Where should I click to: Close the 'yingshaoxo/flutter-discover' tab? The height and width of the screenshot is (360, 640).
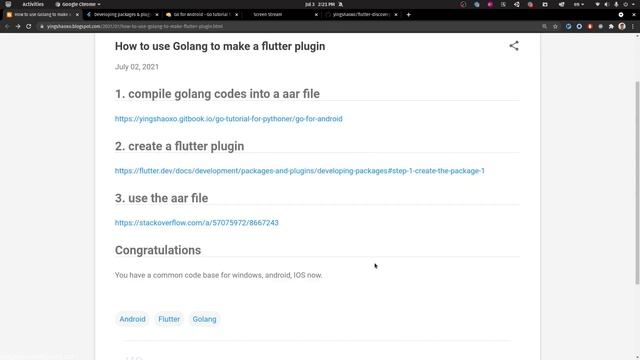(x=396, y=14)
